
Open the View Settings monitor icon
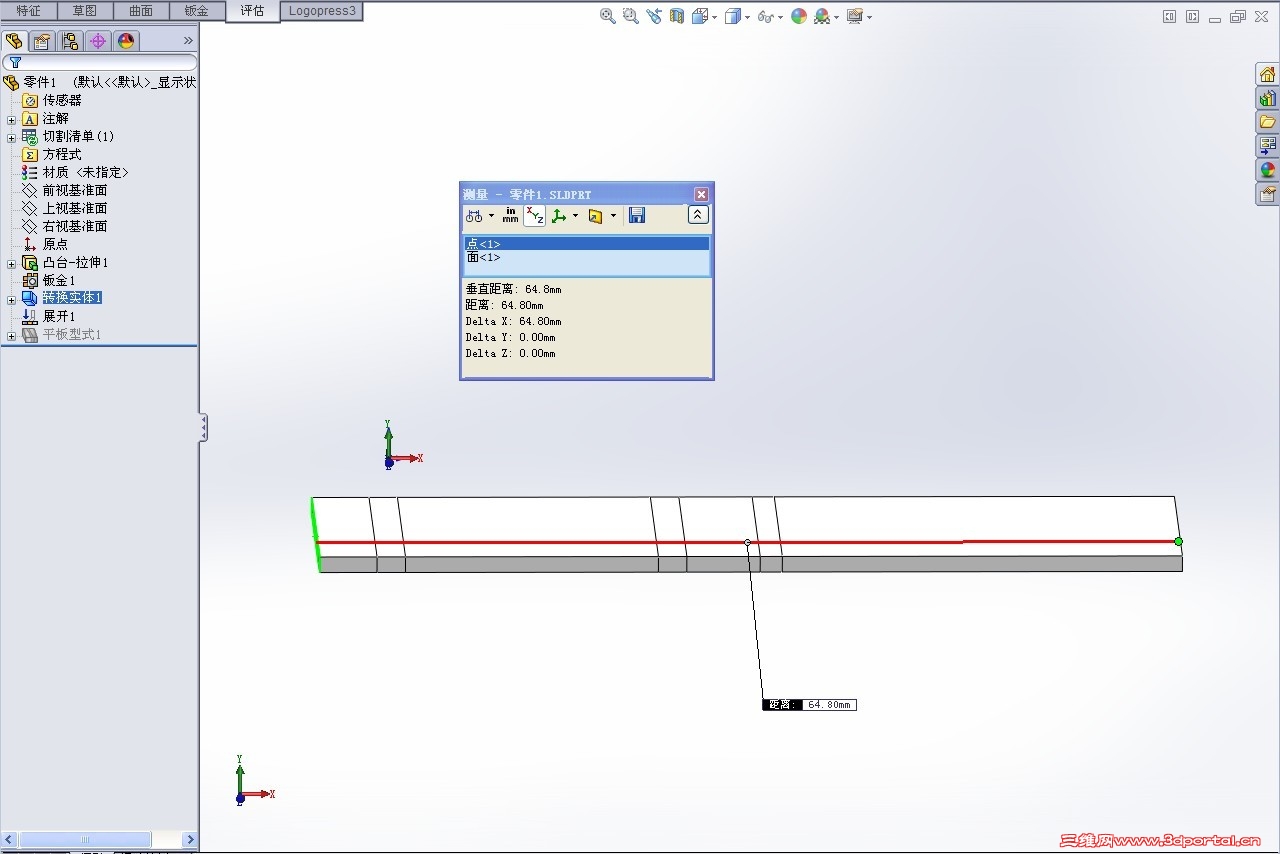point(854,16)
